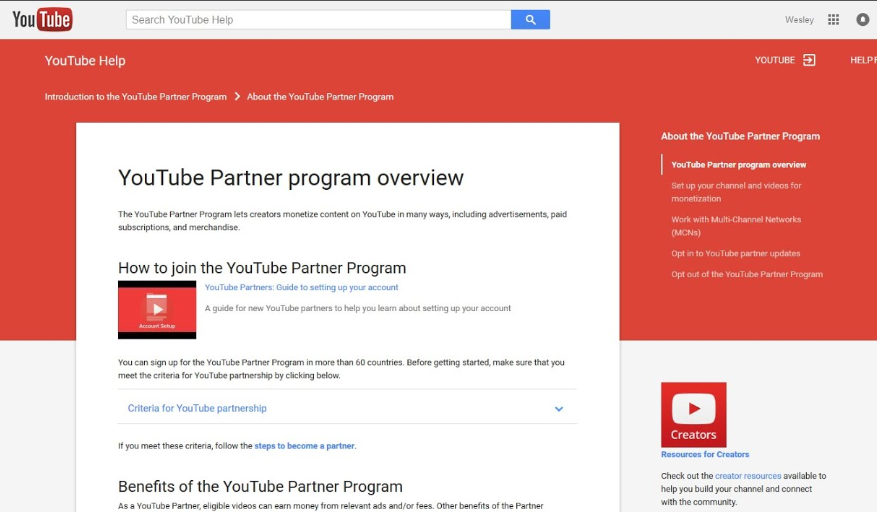
Task: Open Opt in to YouTube partner updates
Action: coord(735,253)
